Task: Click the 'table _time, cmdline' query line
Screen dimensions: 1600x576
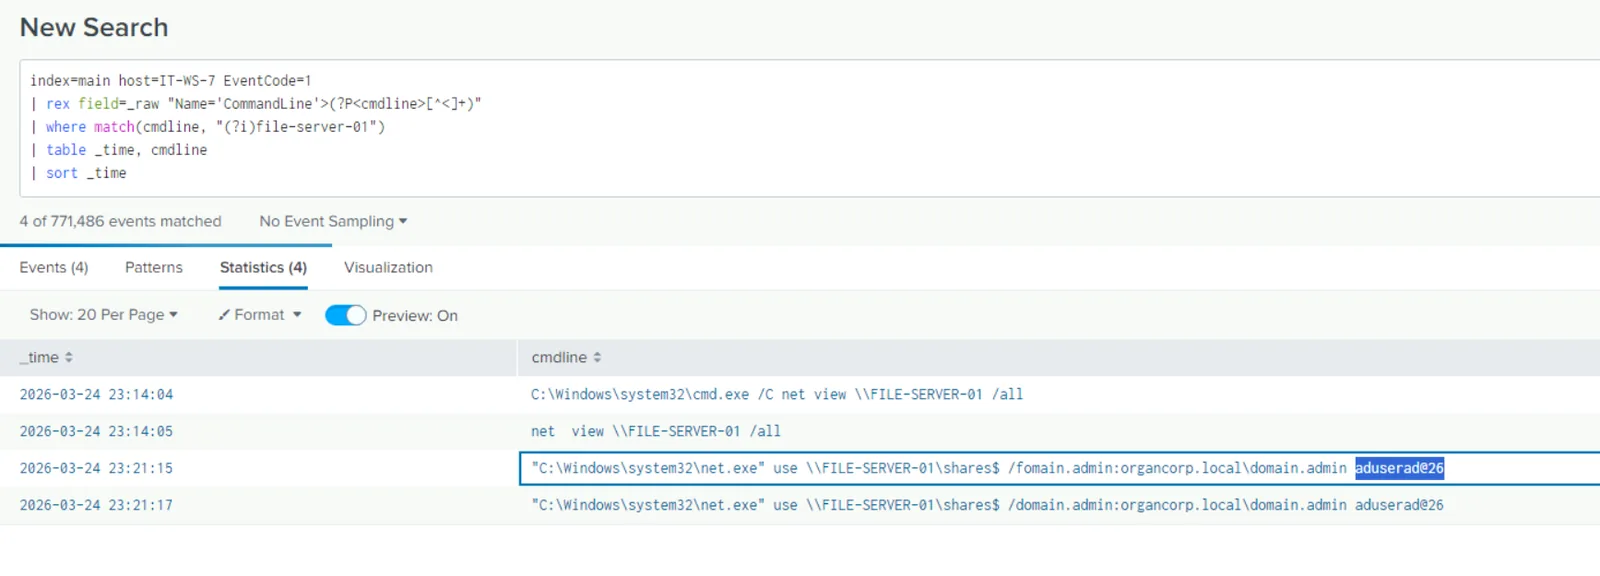Action: click(118, 150)
